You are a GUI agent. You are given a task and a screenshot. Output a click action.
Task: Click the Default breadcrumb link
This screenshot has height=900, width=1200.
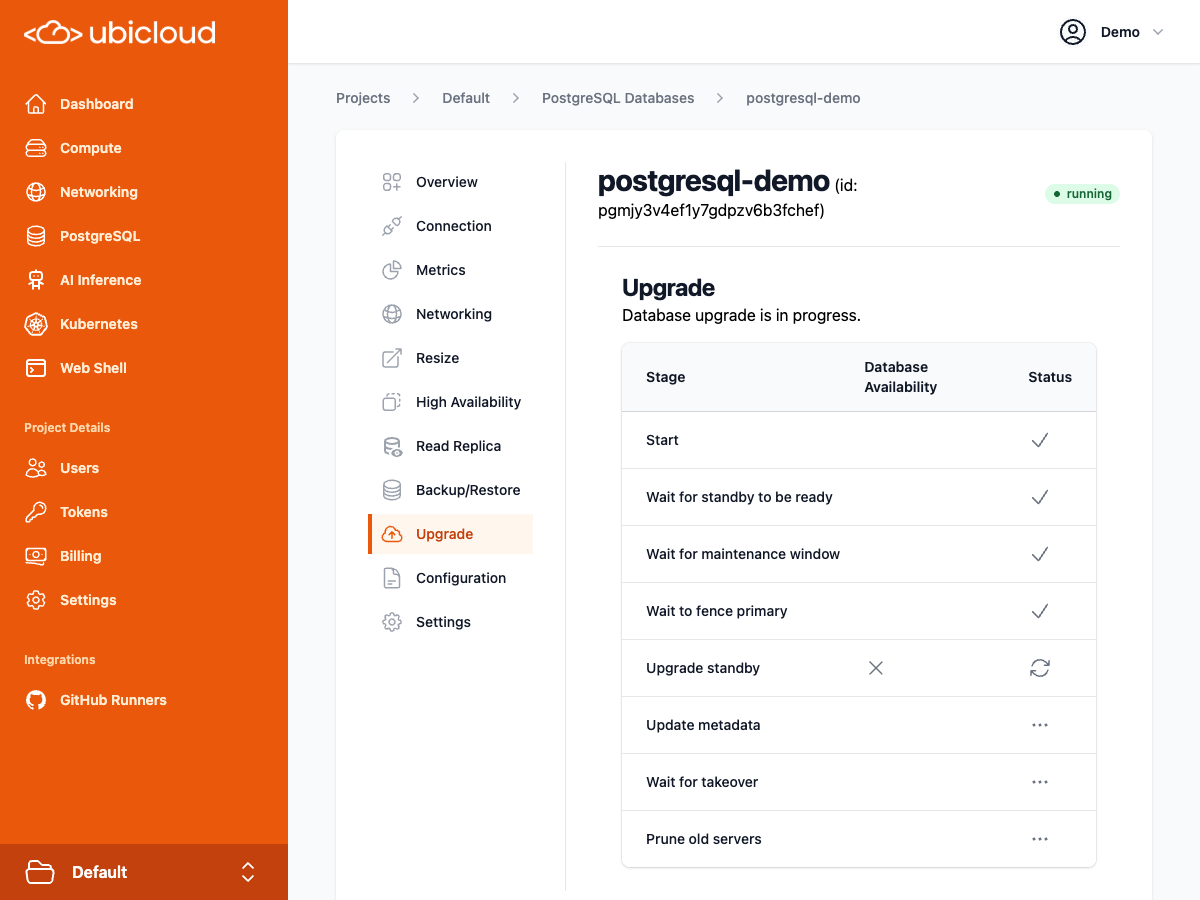[x=466, y=98]
